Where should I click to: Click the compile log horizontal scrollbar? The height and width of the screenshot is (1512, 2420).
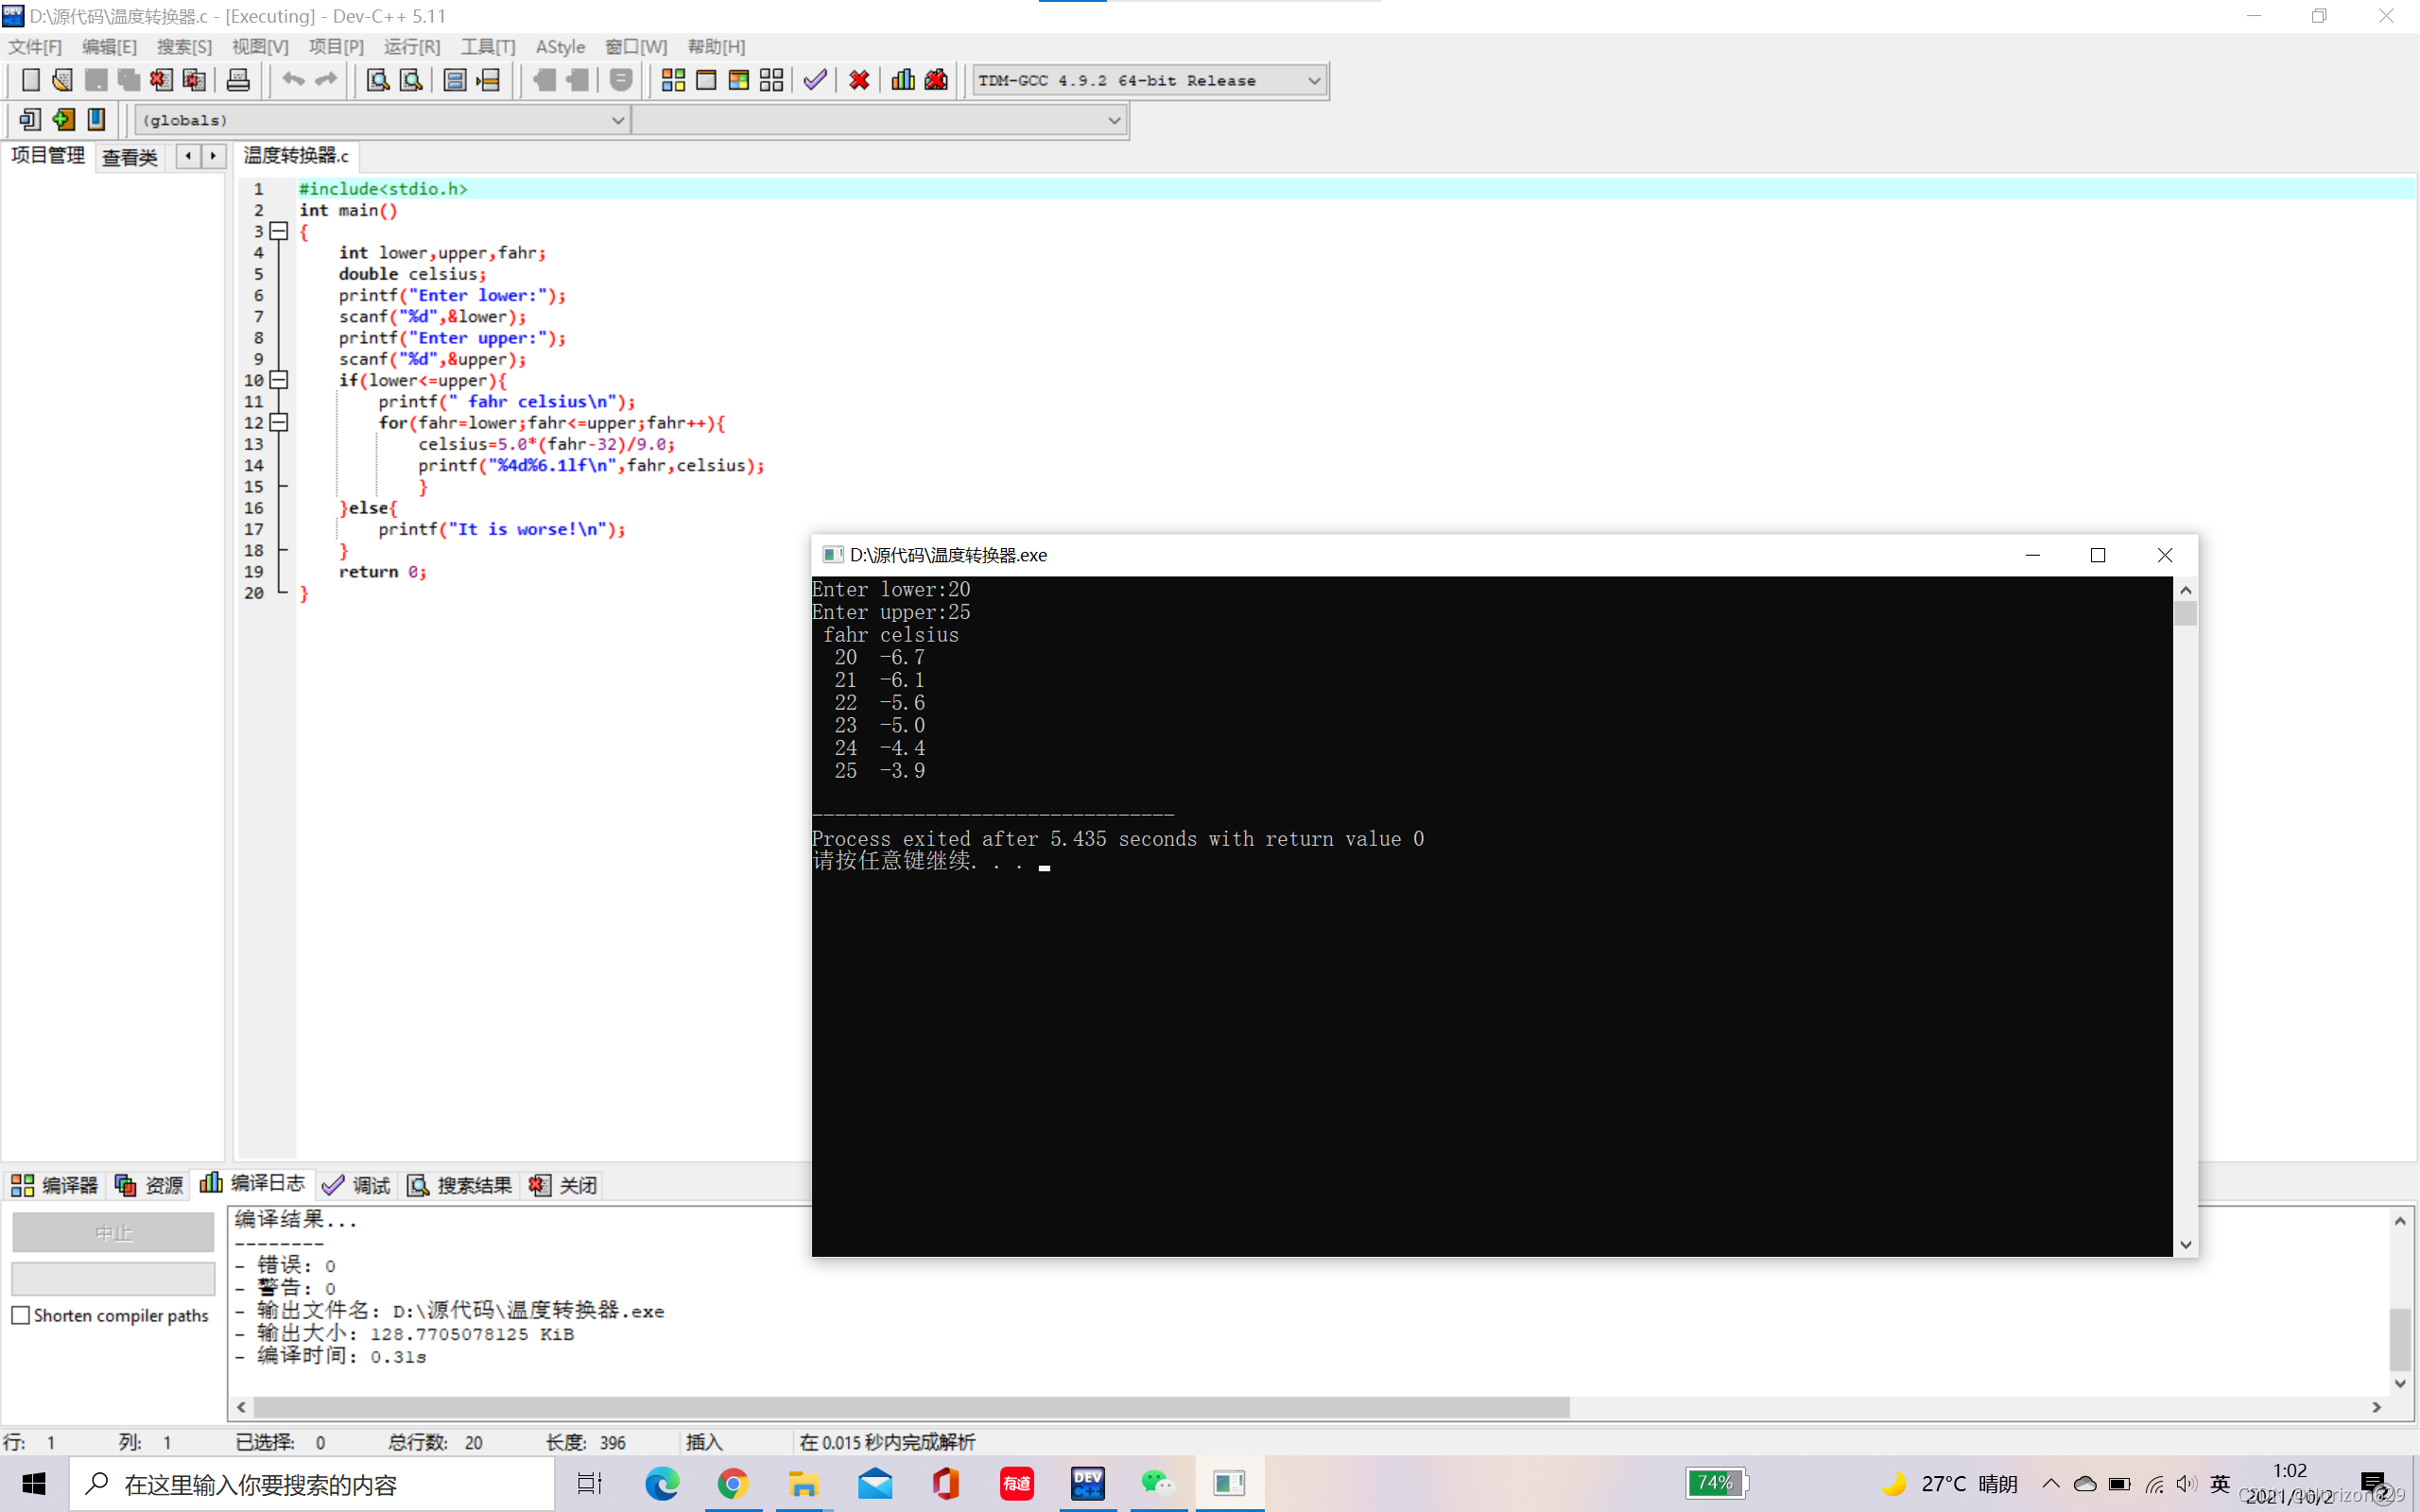[x=910, y=1407]
